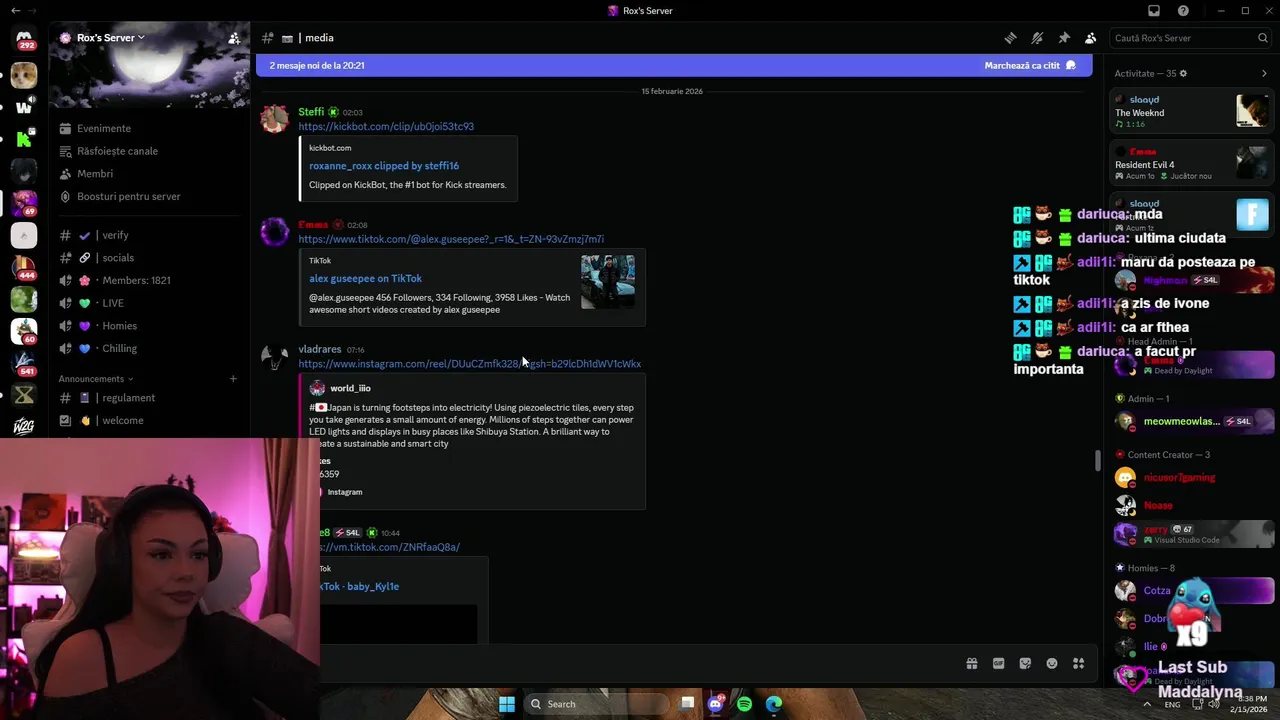Open the server icon with 541 badge
The width and height of the screenshot is (1280, 720).
pos(24,363)
